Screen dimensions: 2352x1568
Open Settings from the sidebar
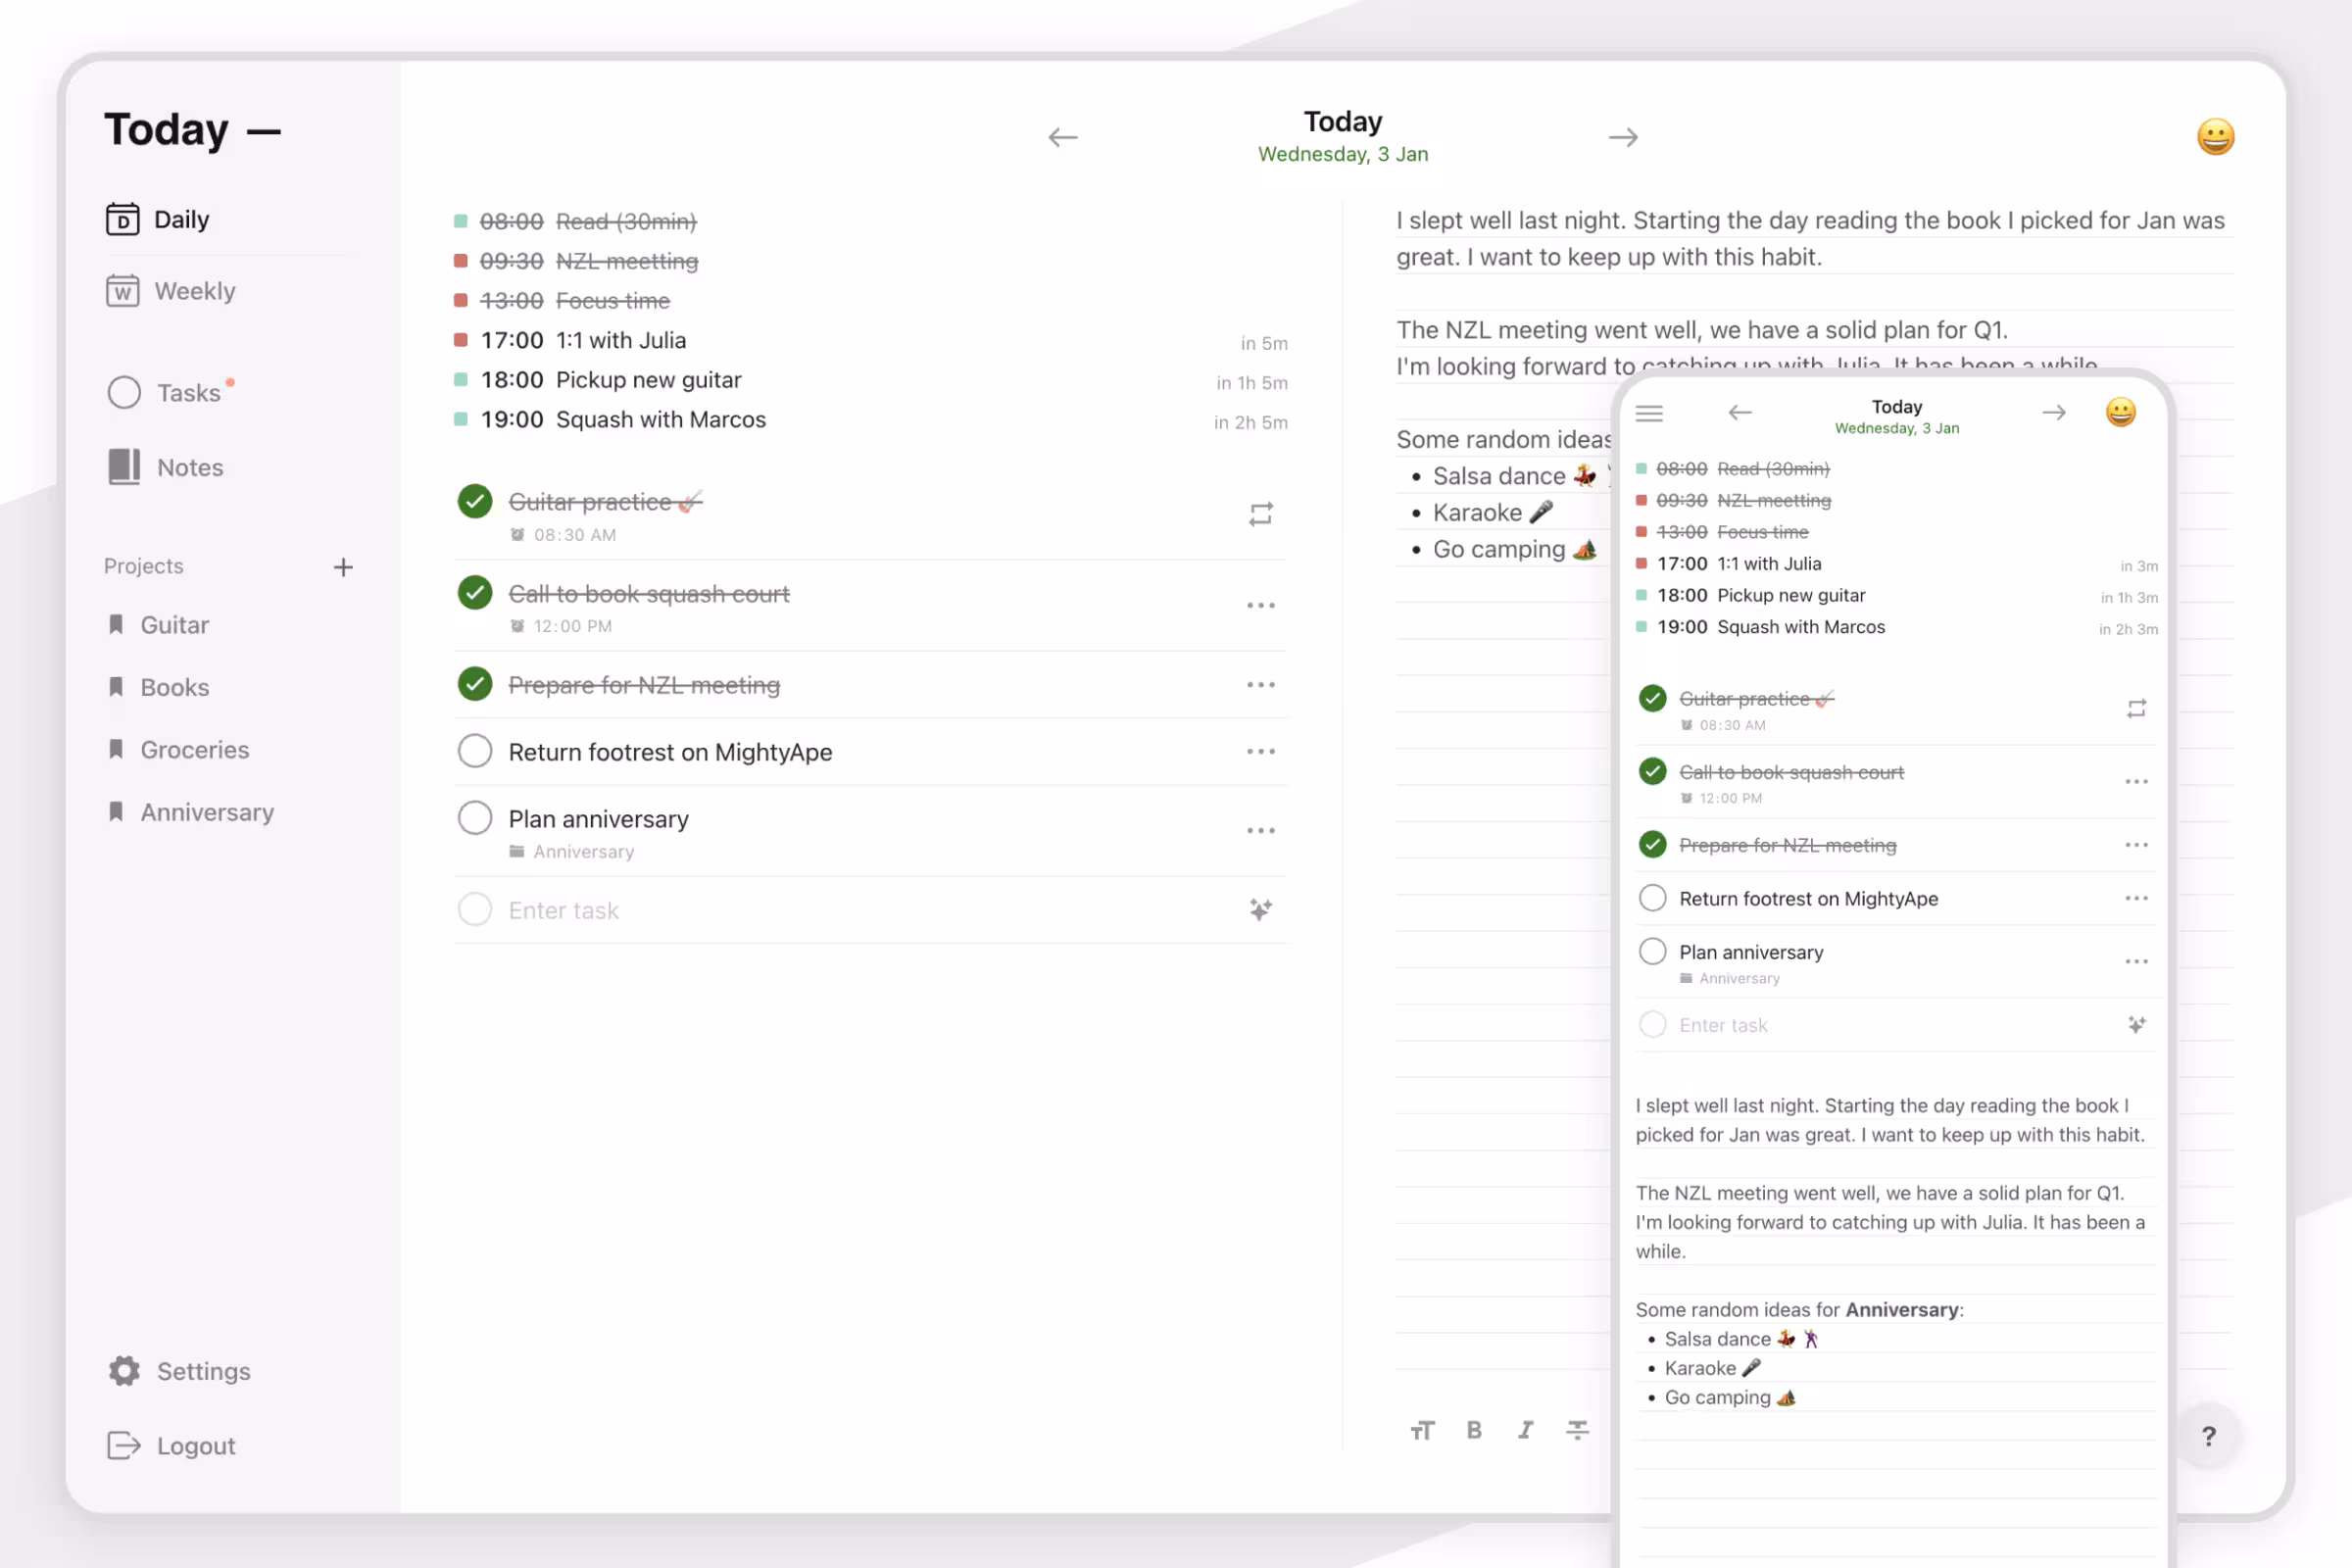click(x=180, y=1371)
